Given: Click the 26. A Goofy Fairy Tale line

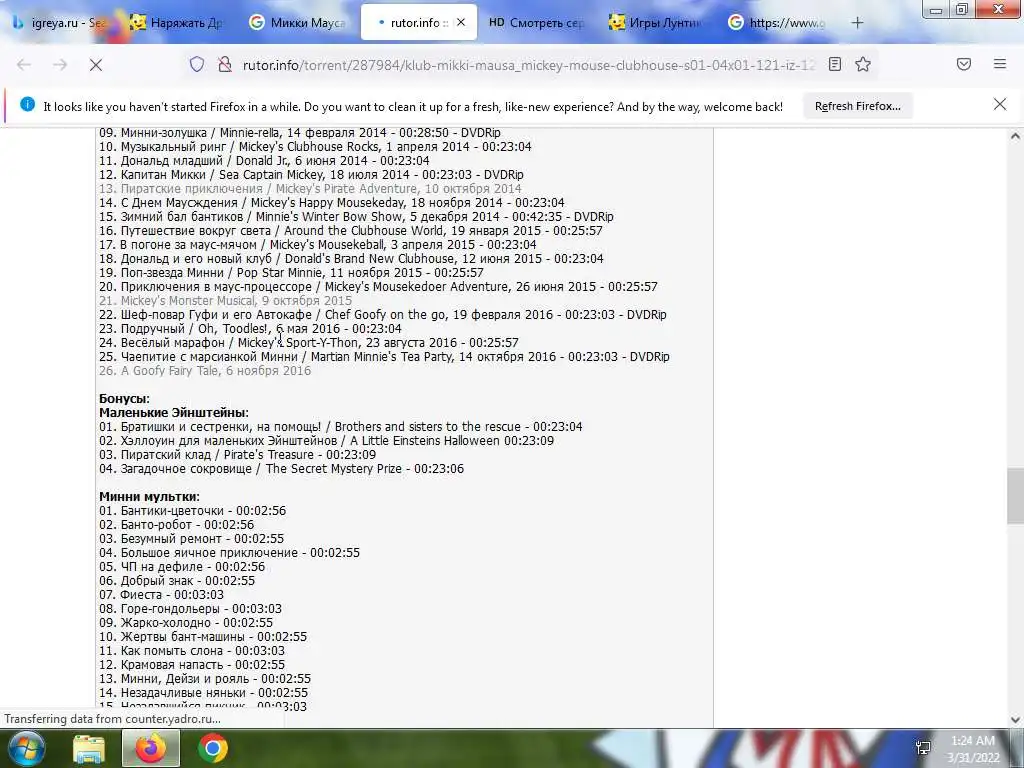Looking at the screenshot, I should tap(205, 371).
